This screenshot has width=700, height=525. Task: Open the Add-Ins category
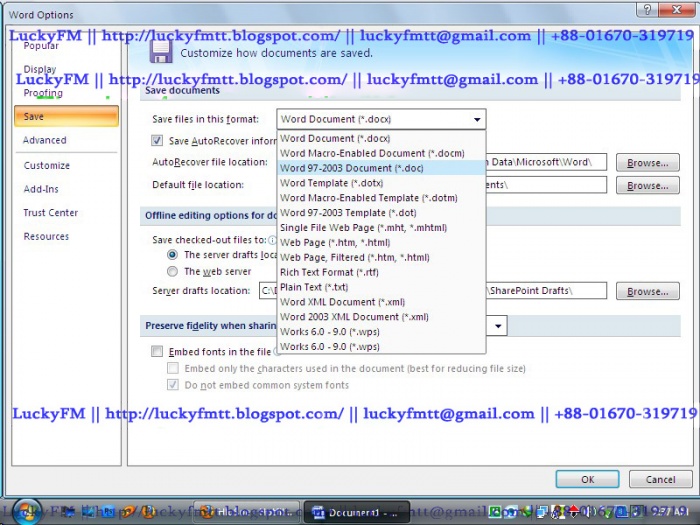pos(67,189)
